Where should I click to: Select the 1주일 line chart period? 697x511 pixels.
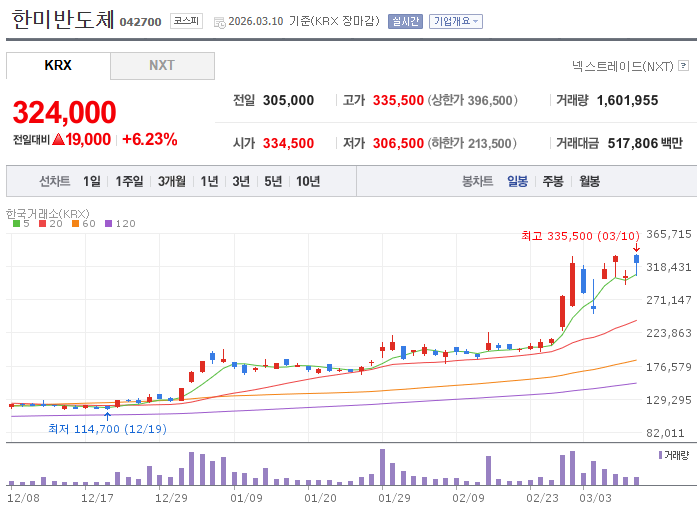click(x=129, y=181)
